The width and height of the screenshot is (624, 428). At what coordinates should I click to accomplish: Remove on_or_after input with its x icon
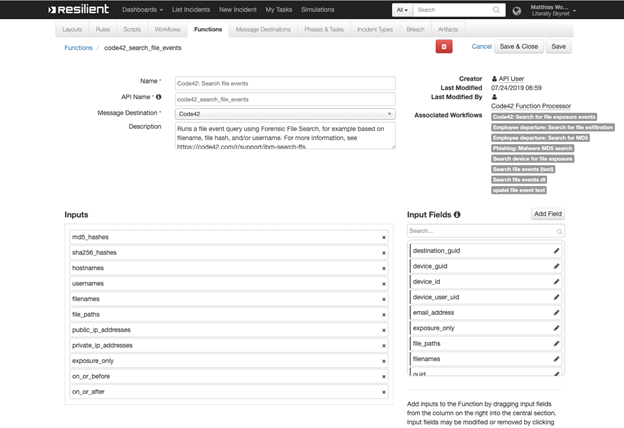384,392
